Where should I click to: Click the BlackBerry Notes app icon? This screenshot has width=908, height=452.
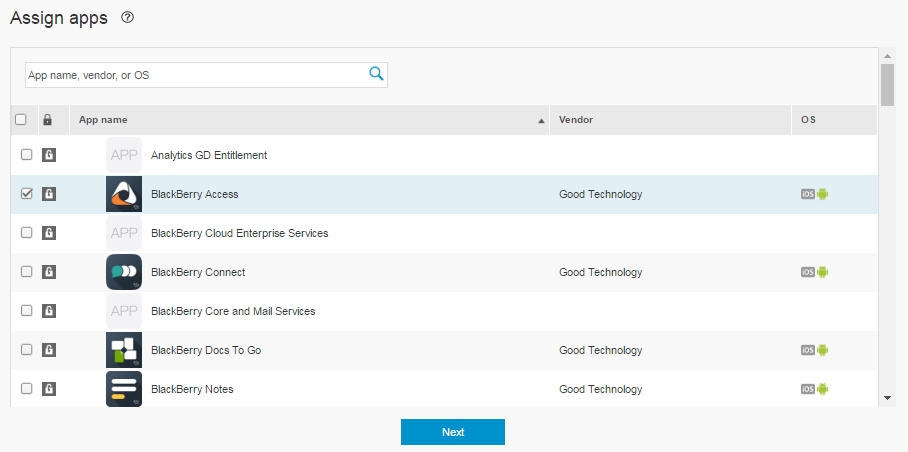click(x=124, y=389)
